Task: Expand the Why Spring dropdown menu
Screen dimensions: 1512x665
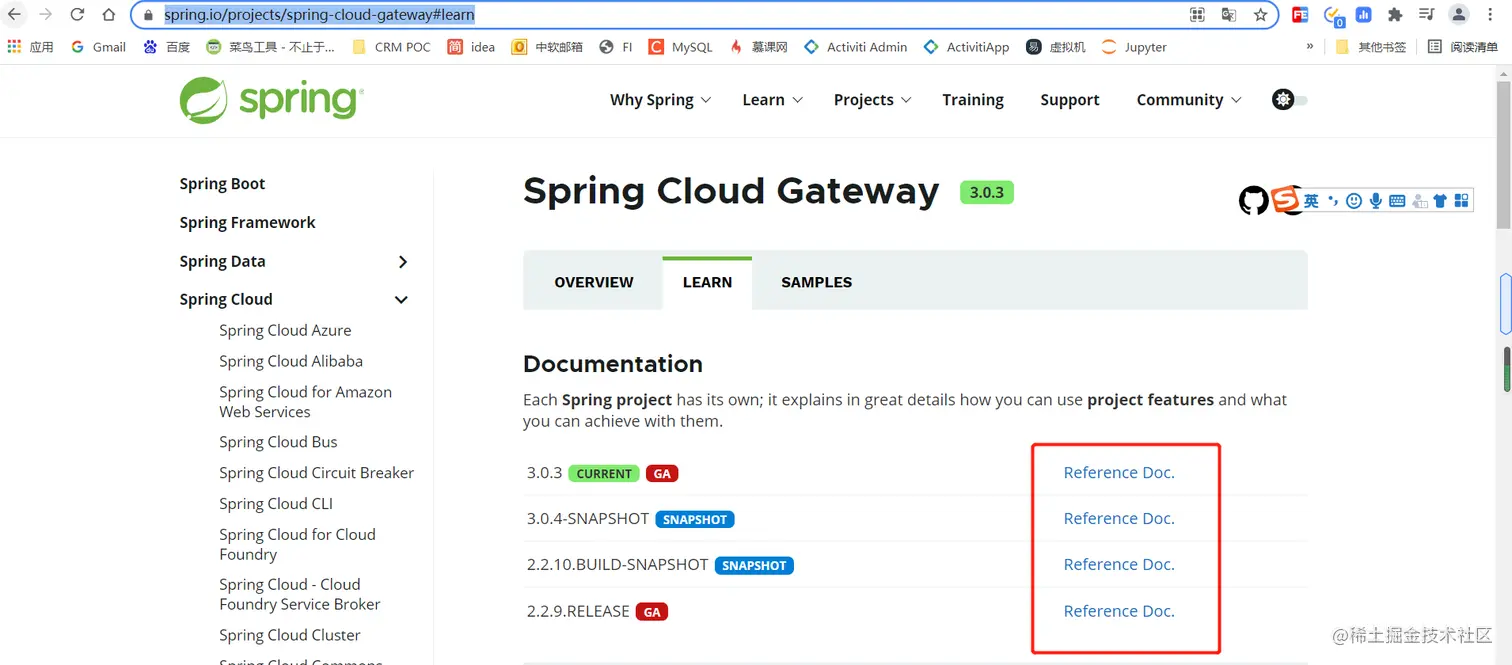Action: click(660, 100)
